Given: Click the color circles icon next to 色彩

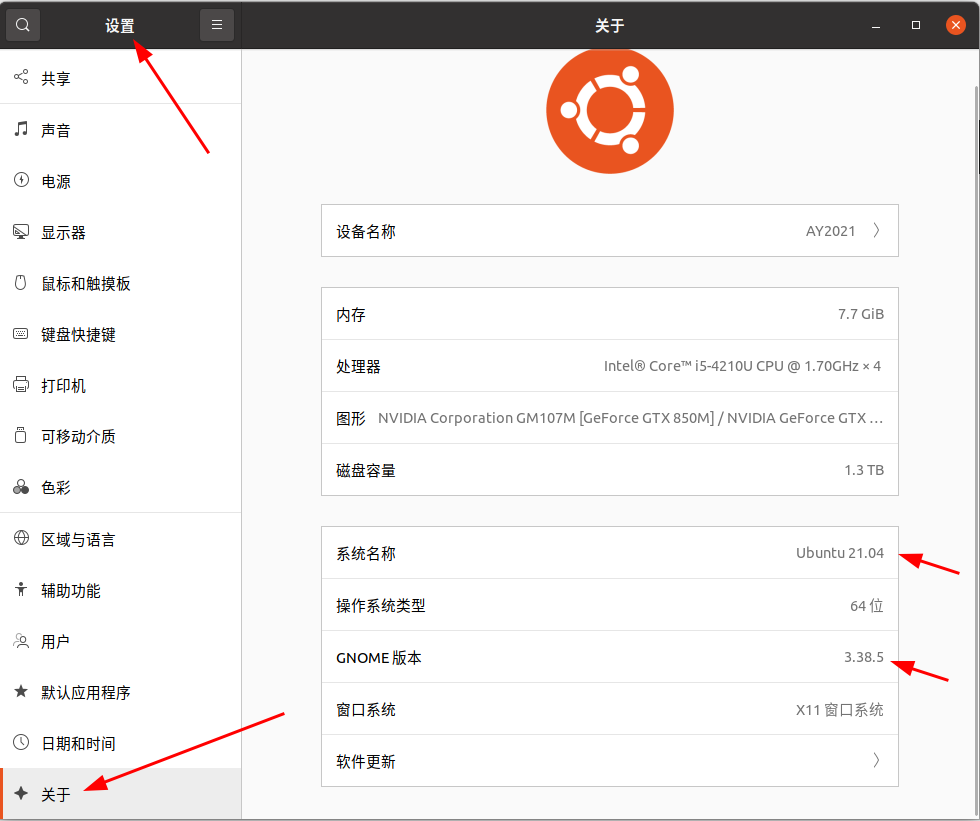Looking at the screenshot, I should [x=21, y=487].
